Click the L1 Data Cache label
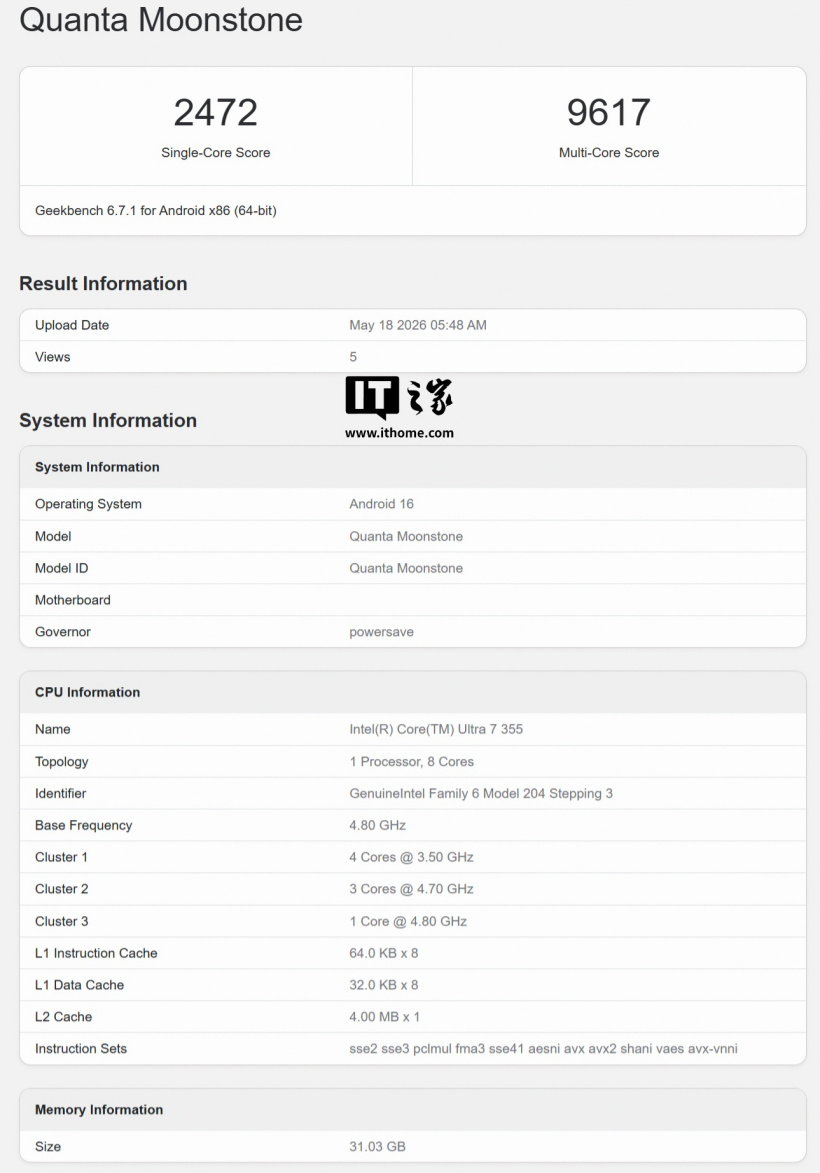820x1173 pixels. [x=79, y=985]
